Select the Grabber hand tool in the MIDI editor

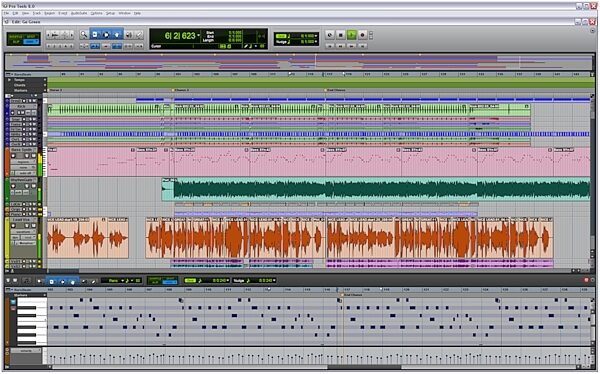point(72,281)
